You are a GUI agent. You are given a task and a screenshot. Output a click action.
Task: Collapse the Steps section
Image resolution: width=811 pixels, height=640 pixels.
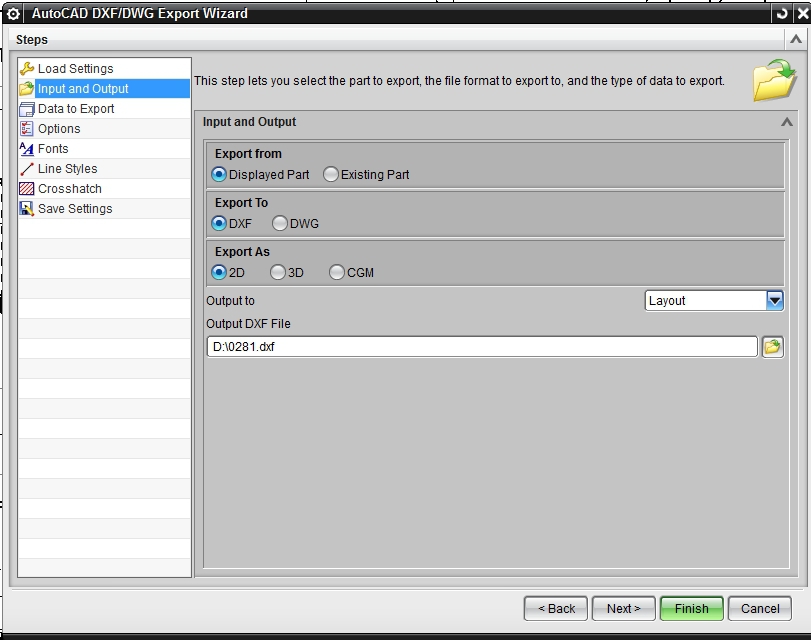click(x=796, y=39)
